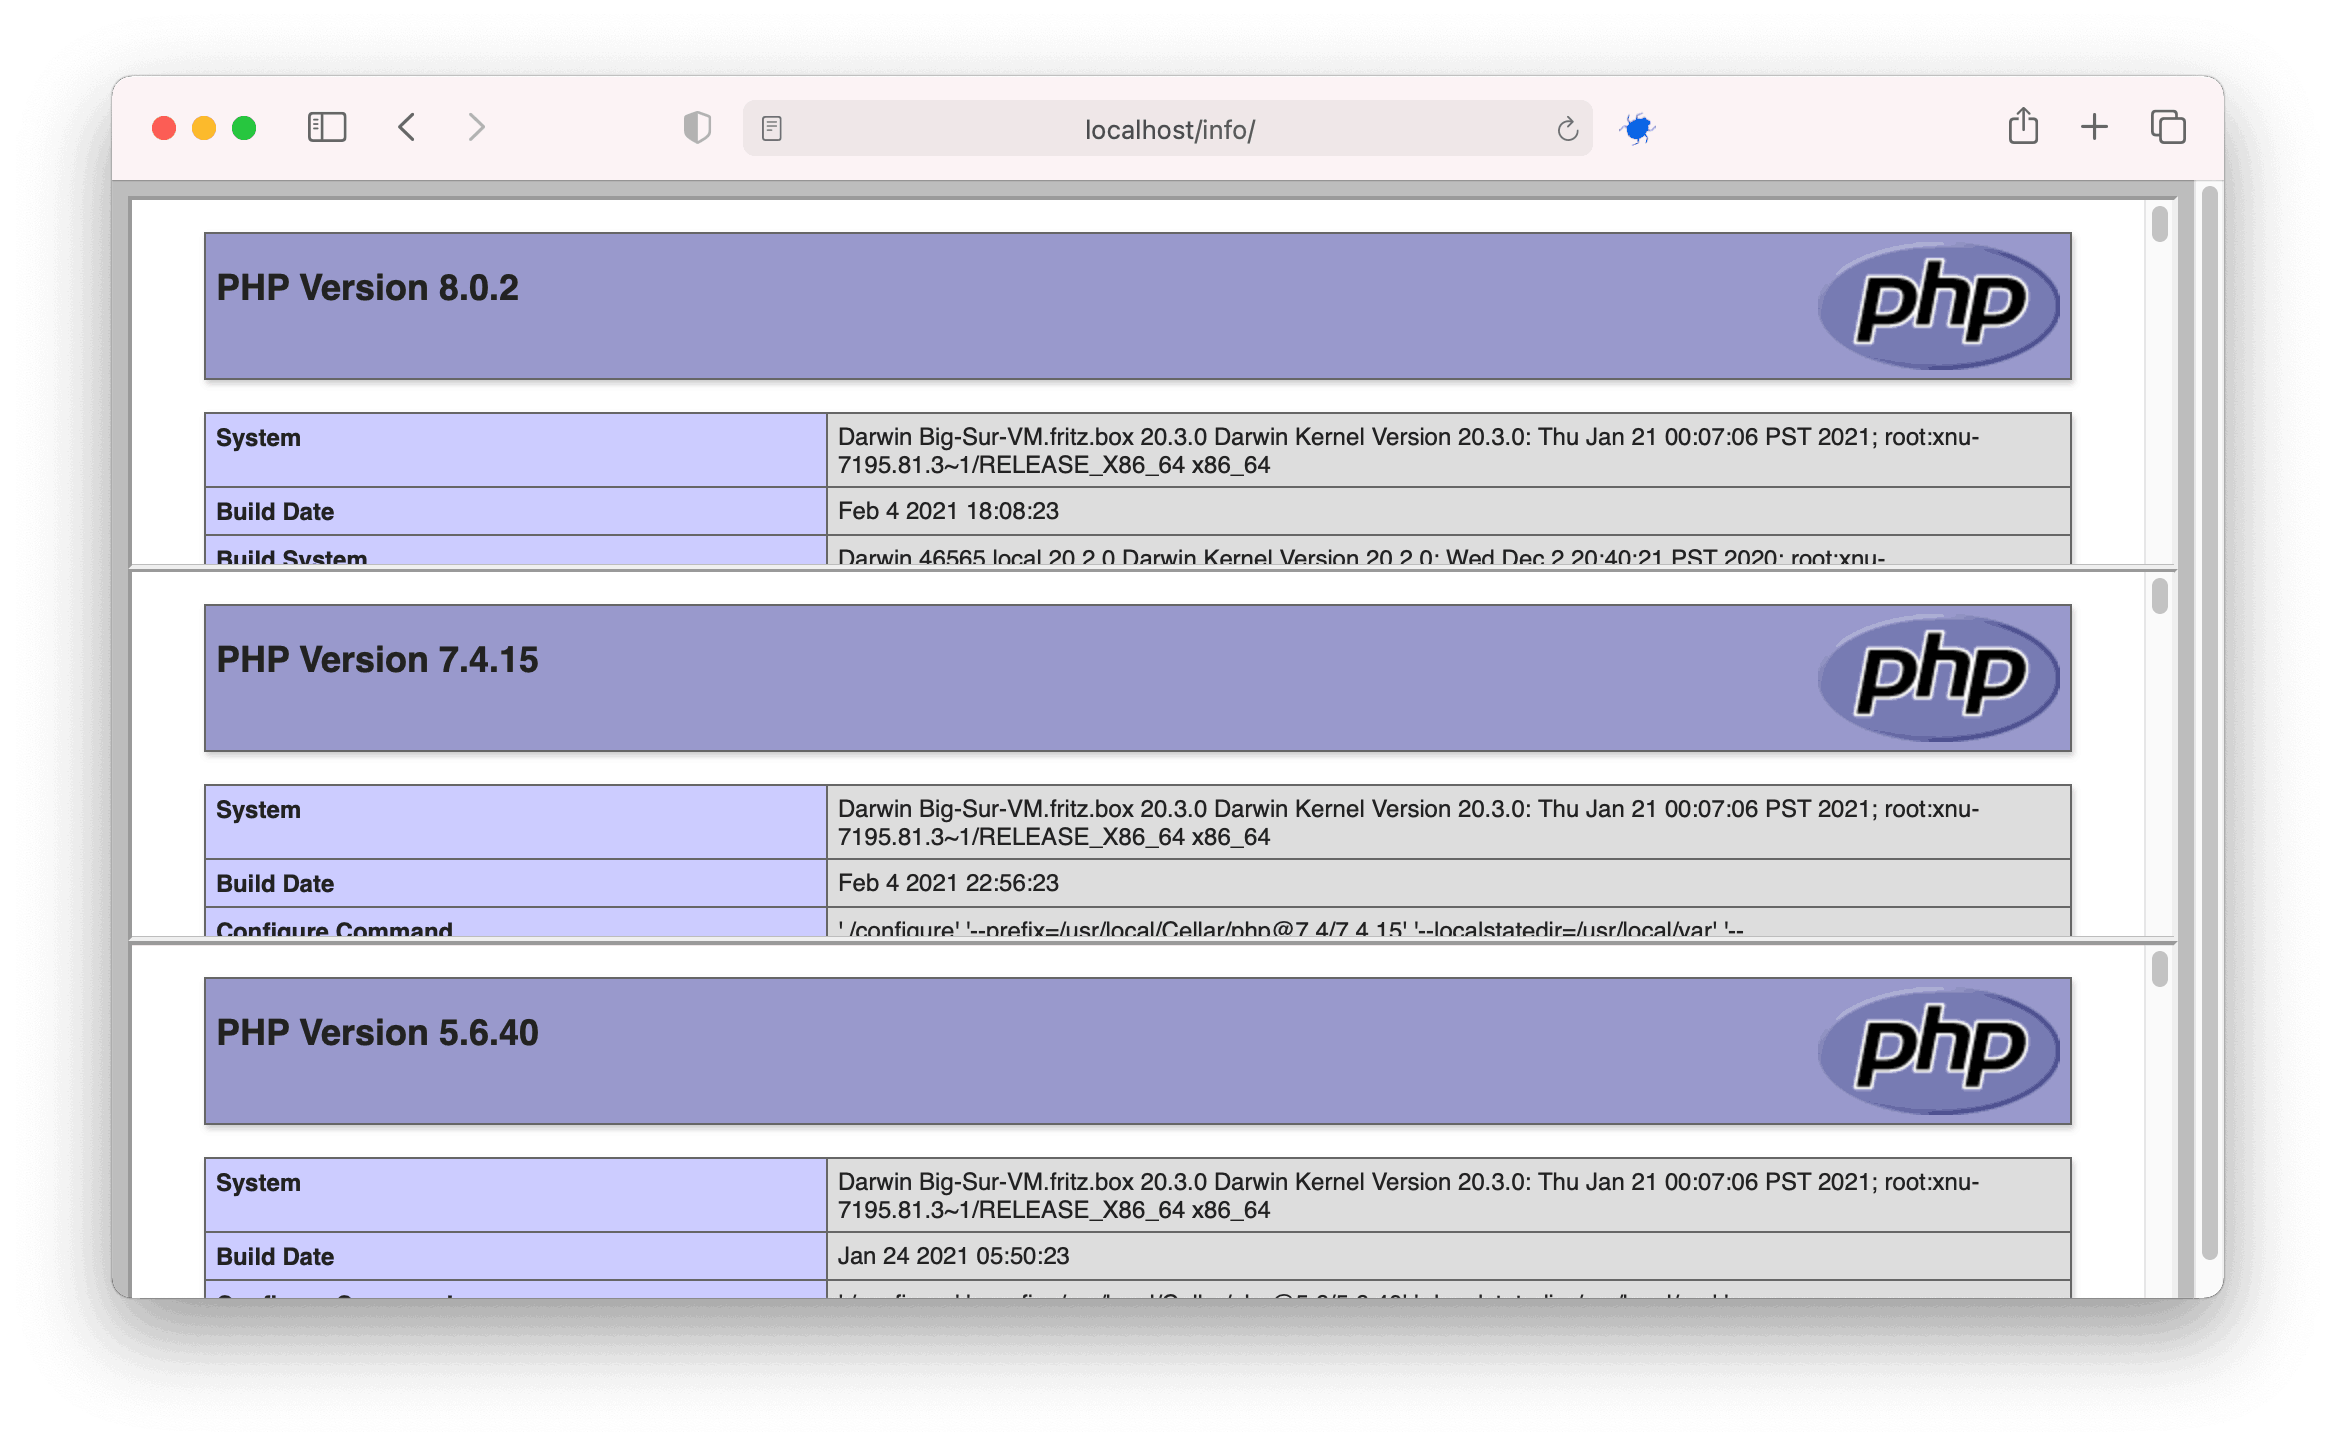Share the current page
This screenshot has height=1446, width=2336.
coord(2023,127)
